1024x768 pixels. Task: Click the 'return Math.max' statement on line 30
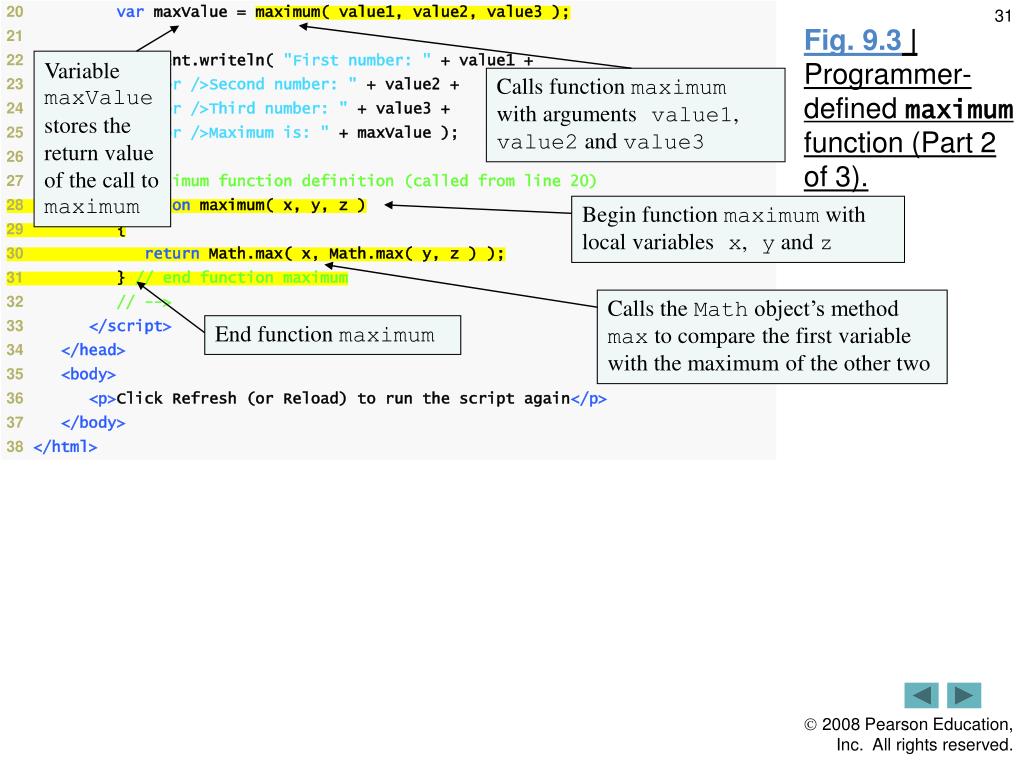(325, 253)
